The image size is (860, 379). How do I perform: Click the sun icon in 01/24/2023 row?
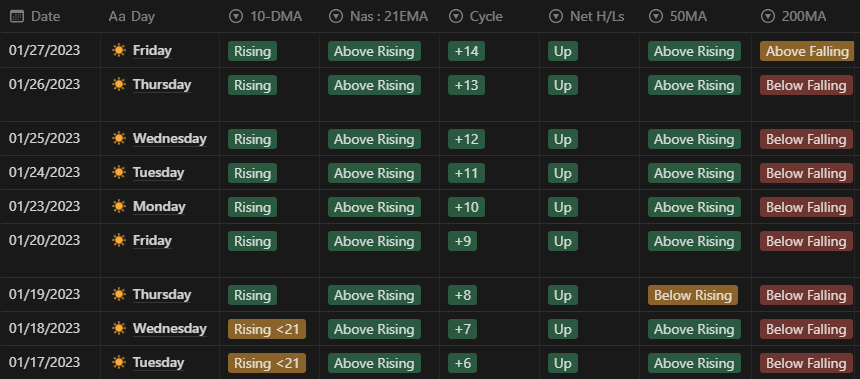point(118,172)
